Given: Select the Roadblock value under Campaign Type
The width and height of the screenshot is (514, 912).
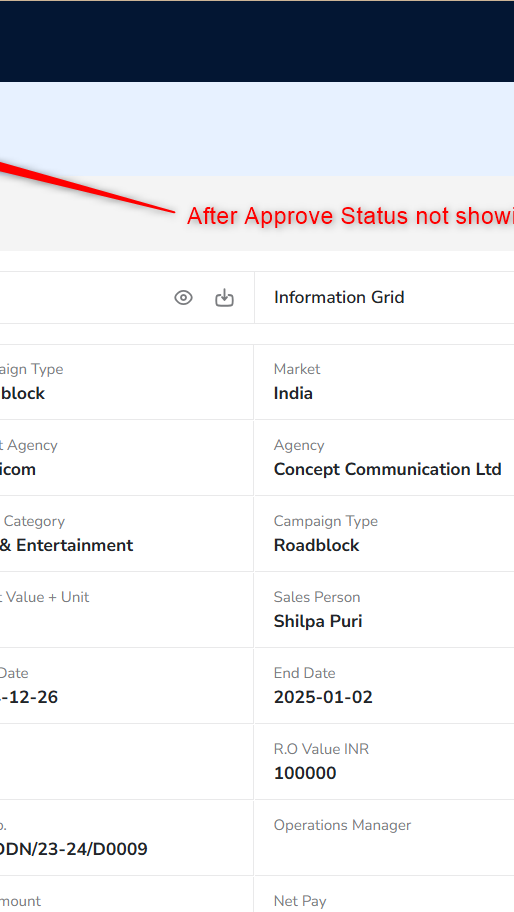Looking at the screenshot, I should point(316,546).
